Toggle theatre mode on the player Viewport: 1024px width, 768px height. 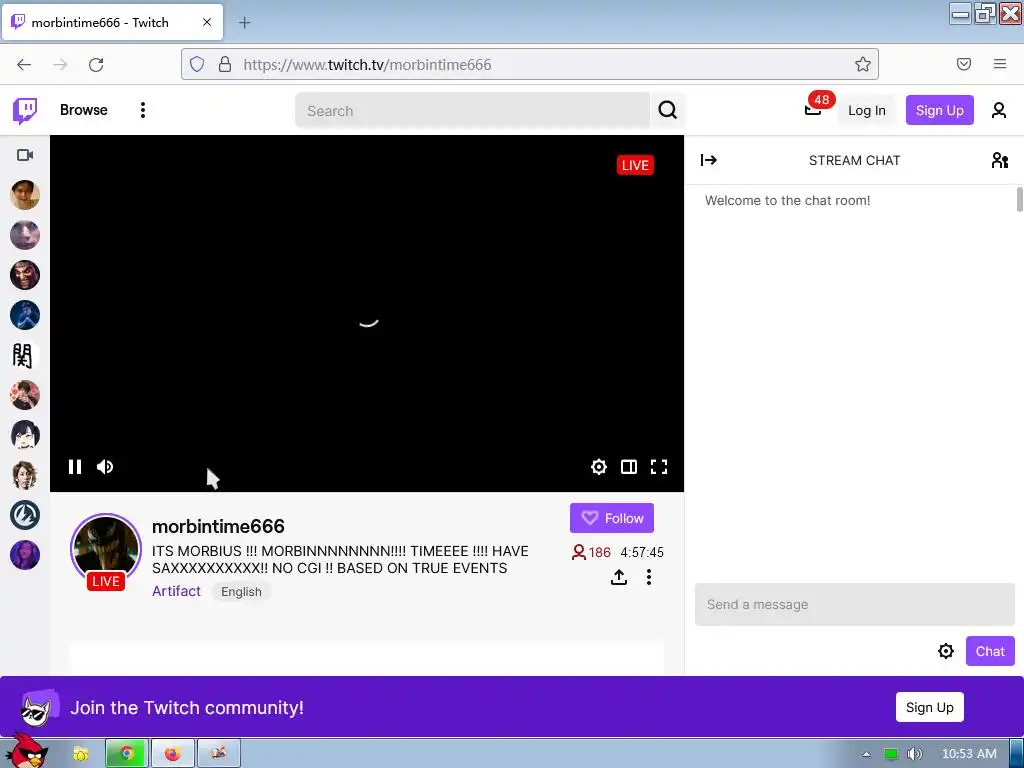click(x=629, y=466)
